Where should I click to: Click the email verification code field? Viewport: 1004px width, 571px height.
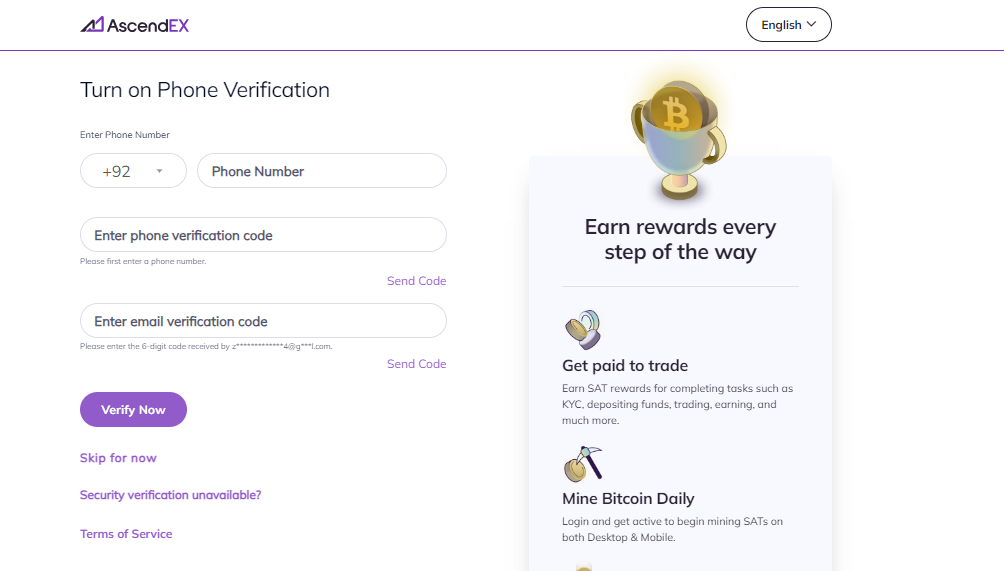point(263,321)
